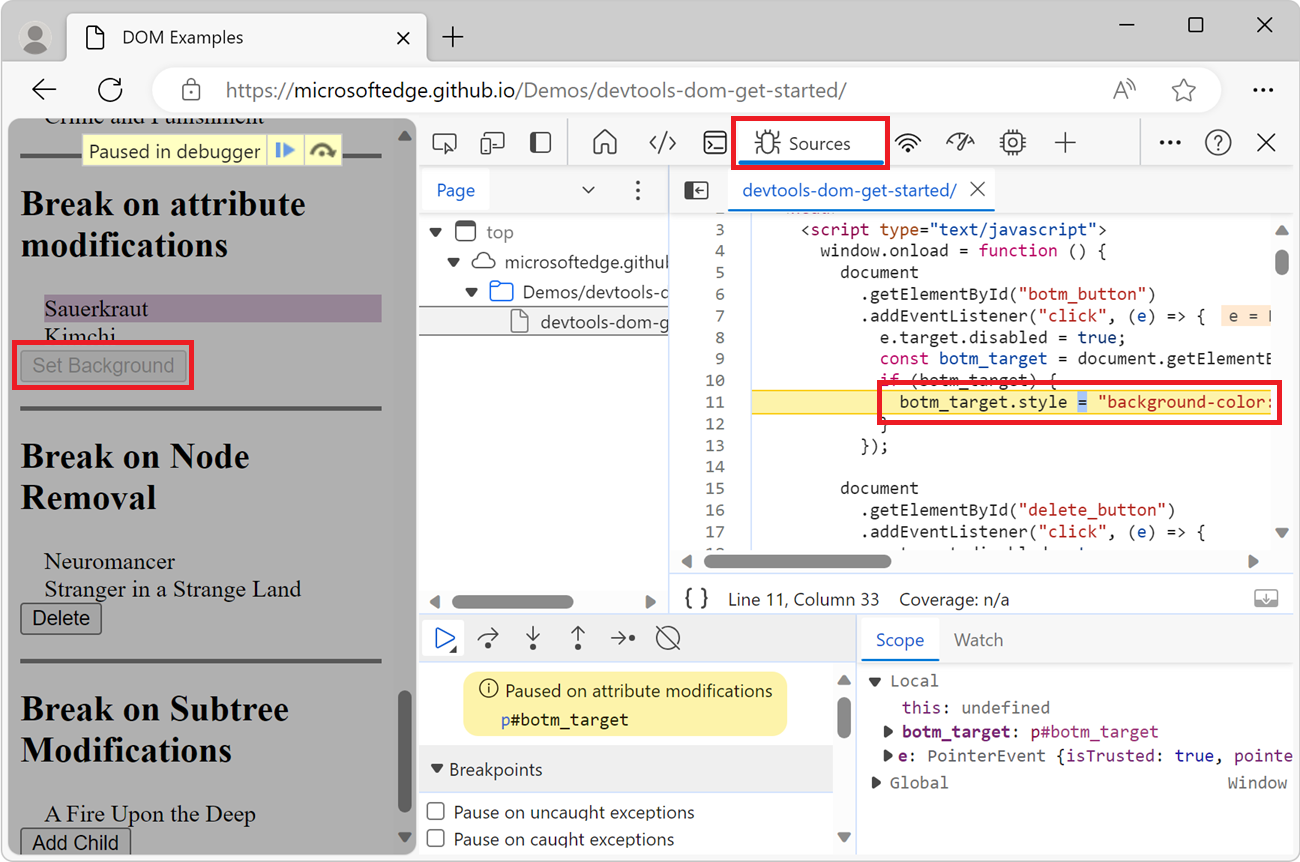Step over next function call
Screen dimensions: 1300x862
pos(488,637)
